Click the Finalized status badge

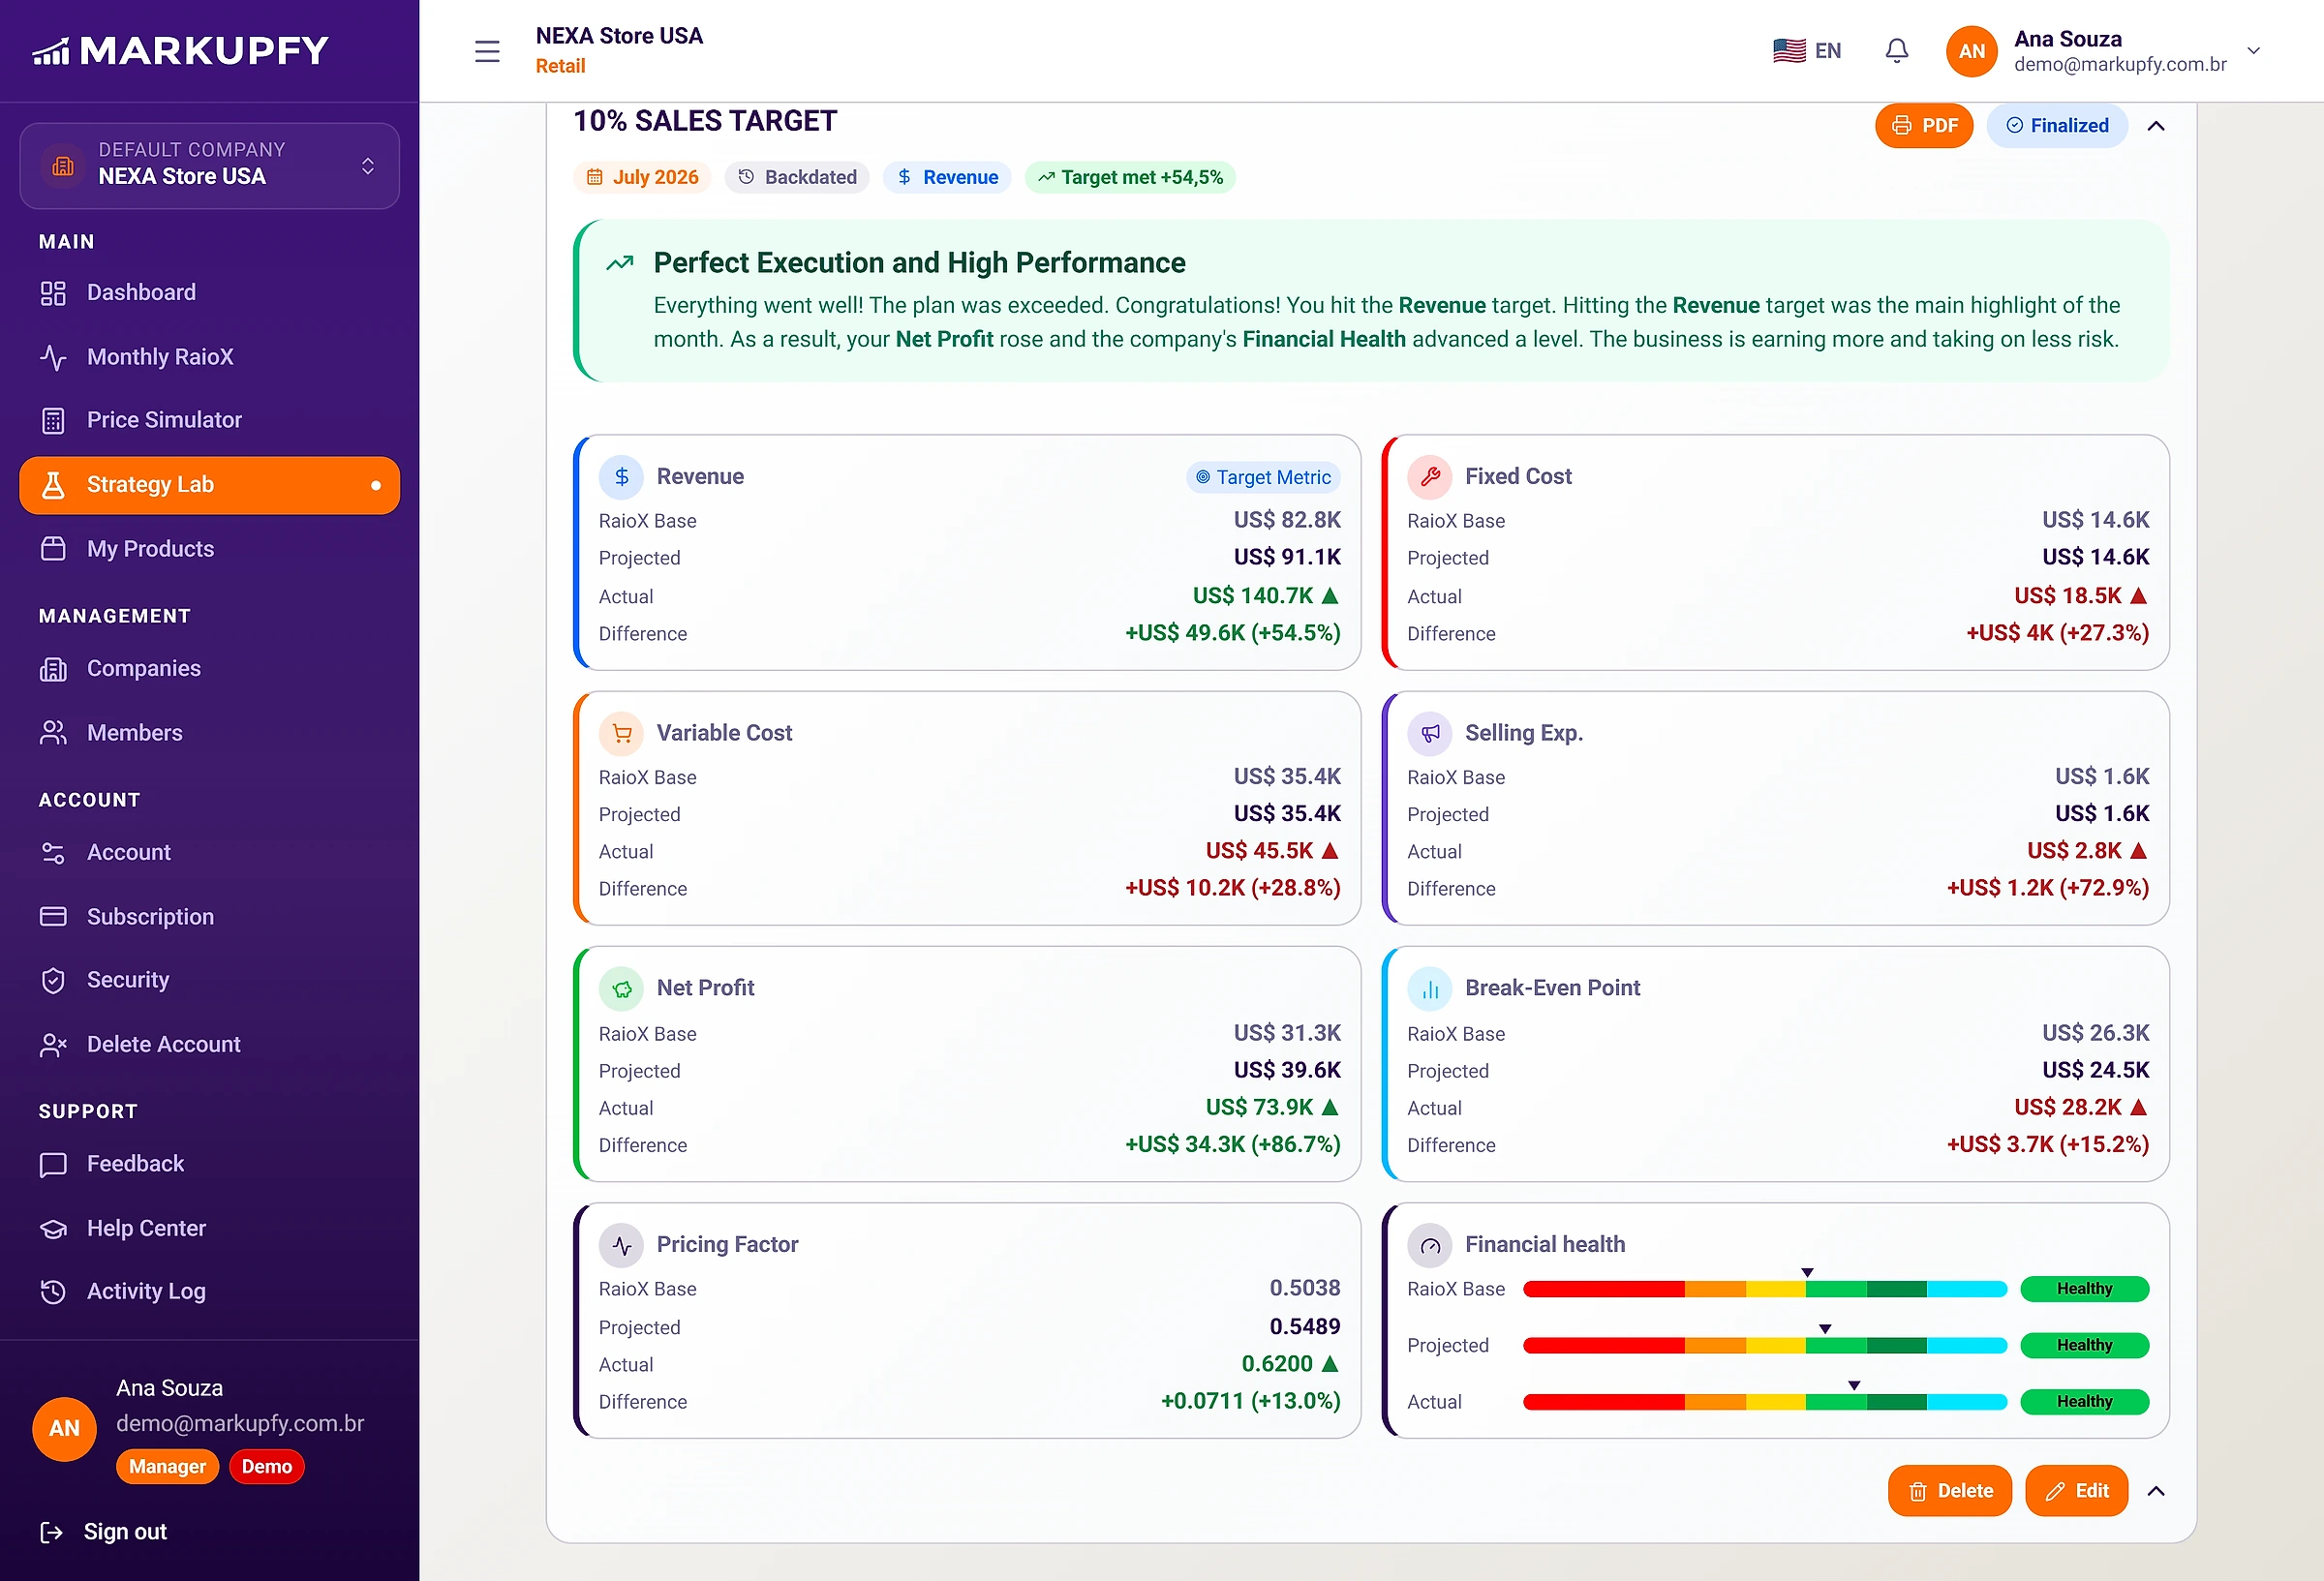2057,126
